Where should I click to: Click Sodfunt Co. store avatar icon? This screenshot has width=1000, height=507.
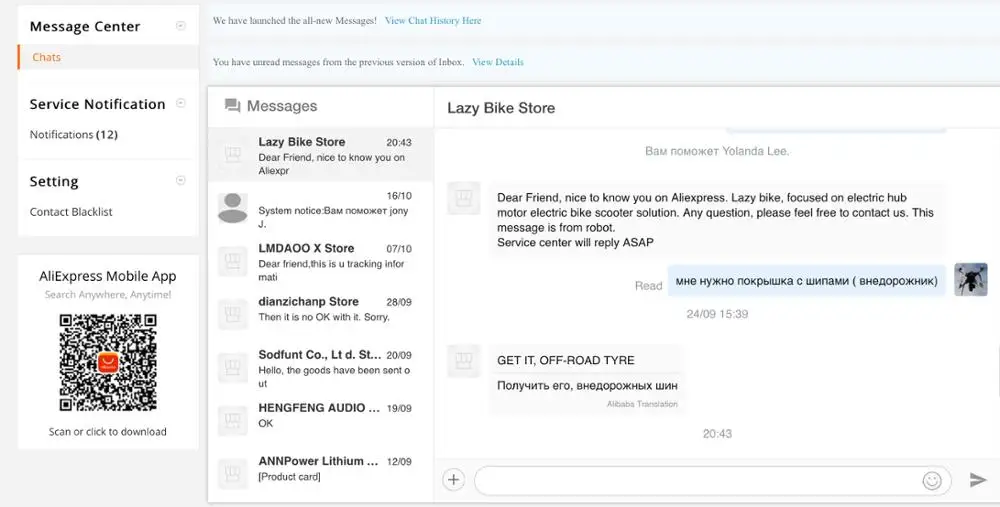click(x=233, y=368)
